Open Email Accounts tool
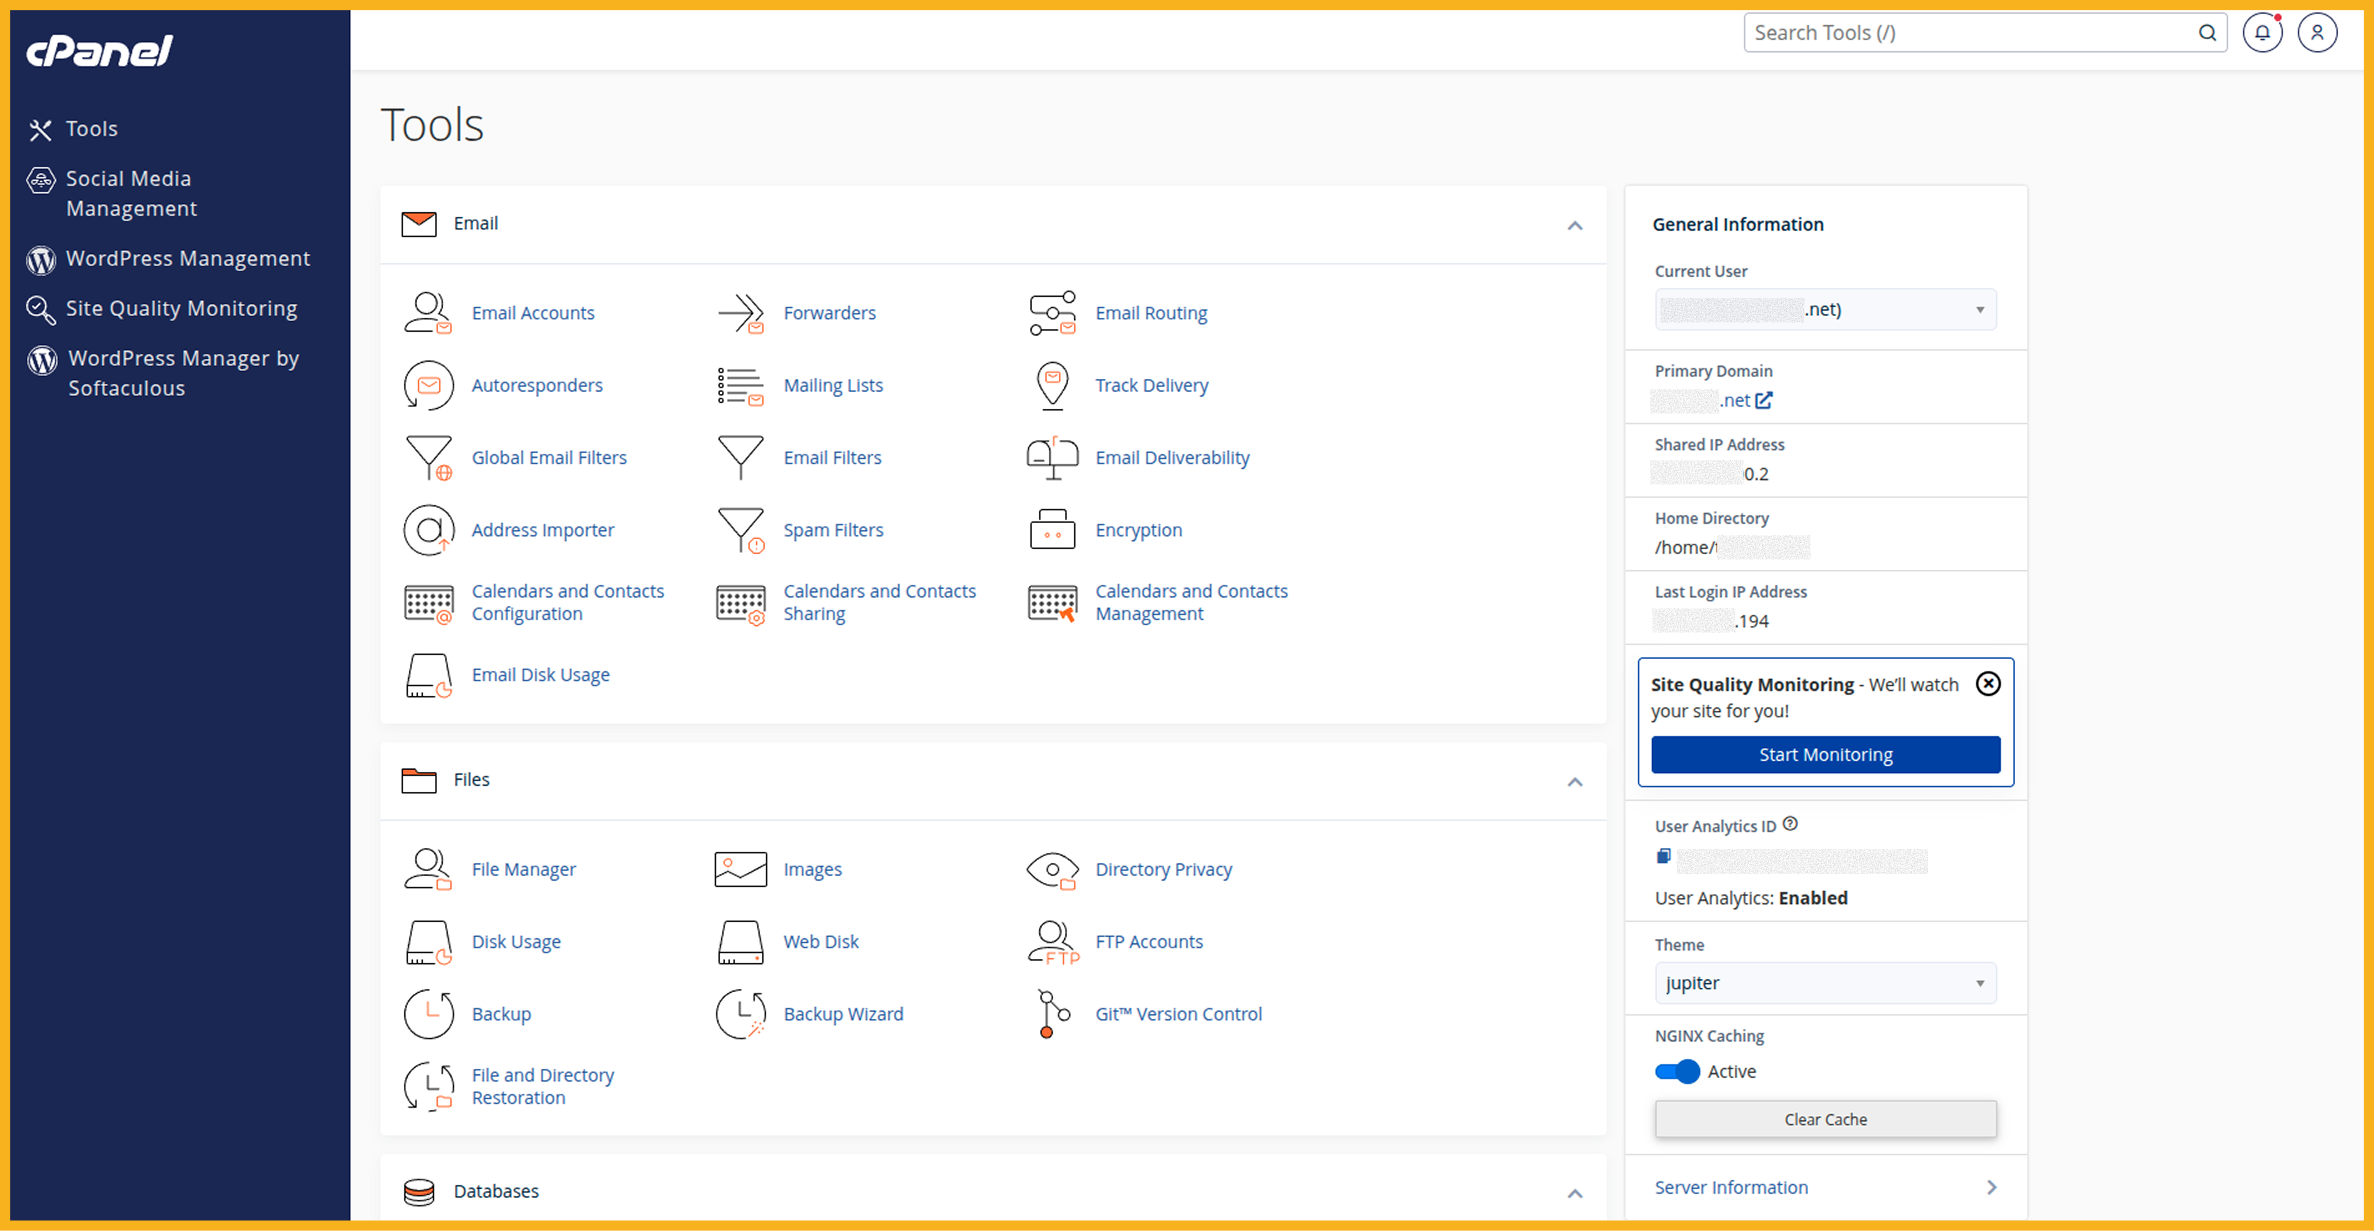 pos(533,312)
